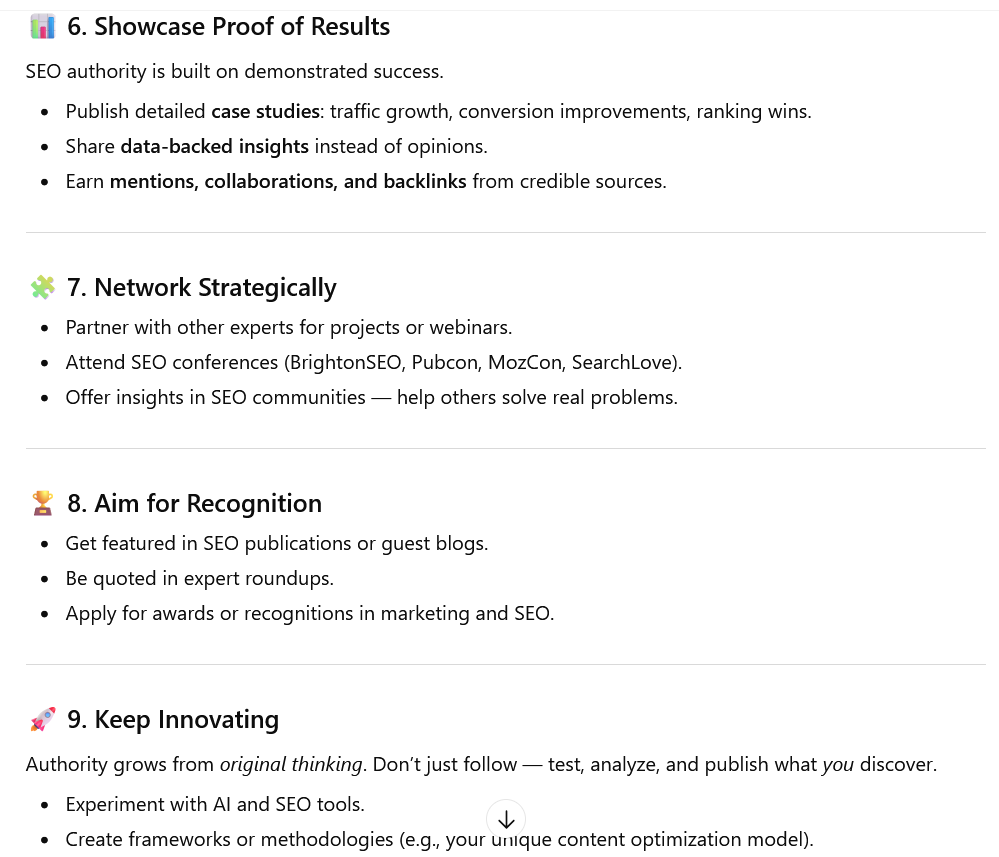Click the scroll-to-bottom arrow button
Image resolution: width=999 pixels, height=857 pixels.
[x=506, y=819]
